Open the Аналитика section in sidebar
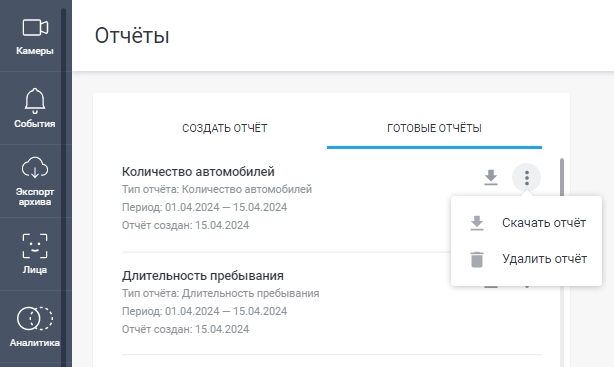614x367 pixels. click(35, 327)
